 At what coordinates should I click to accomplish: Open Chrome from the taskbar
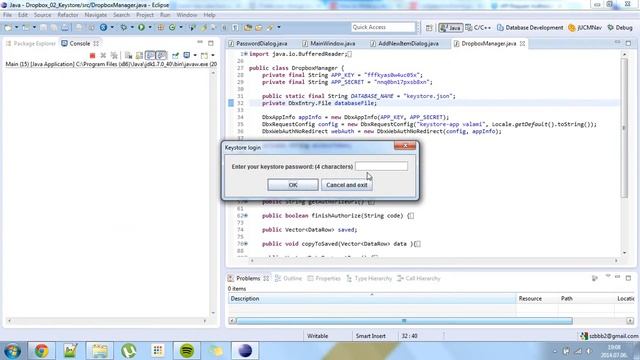tap(41, 351)
